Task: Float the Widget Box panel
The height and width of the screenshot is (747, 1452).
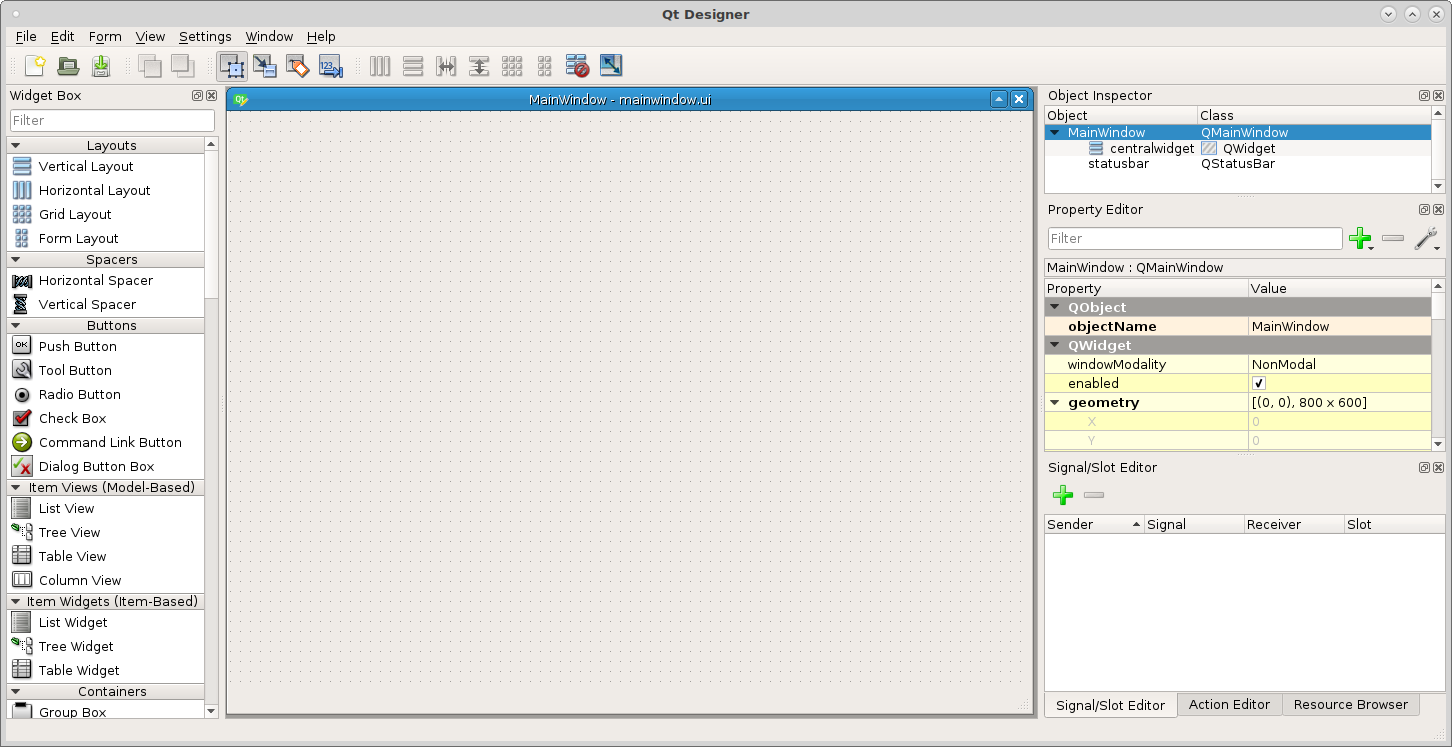Action: click(197, 96)
